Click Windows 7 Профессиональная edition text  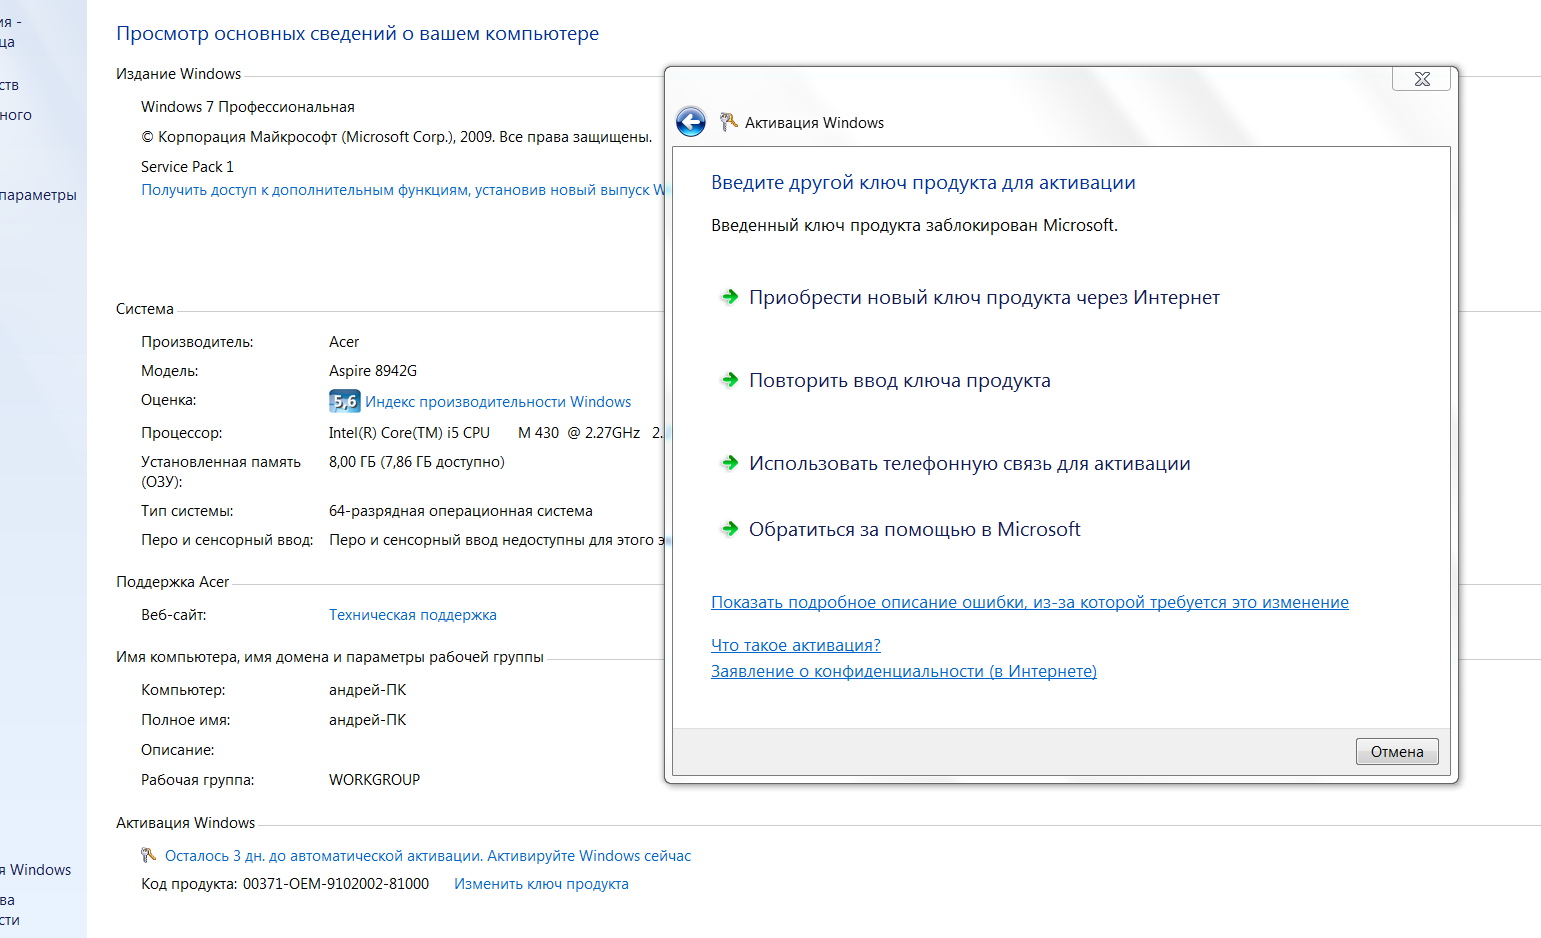pyautogui.click(x=248, y=107)
